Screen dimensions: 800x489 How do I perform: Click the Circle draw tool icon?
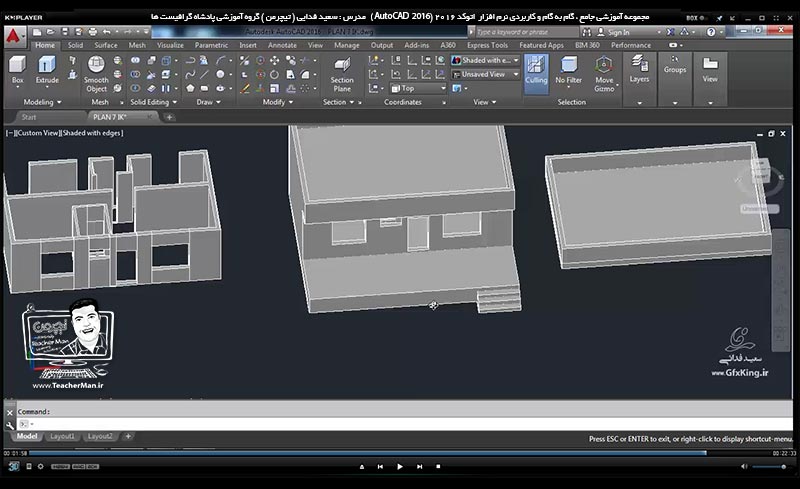click(x=220, y=75)
